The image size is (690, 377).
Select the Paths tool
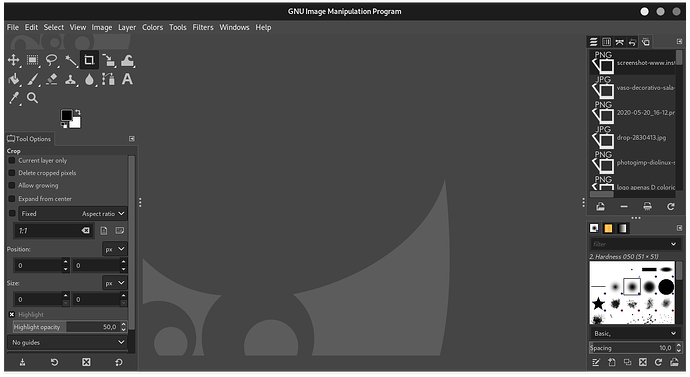108,79
